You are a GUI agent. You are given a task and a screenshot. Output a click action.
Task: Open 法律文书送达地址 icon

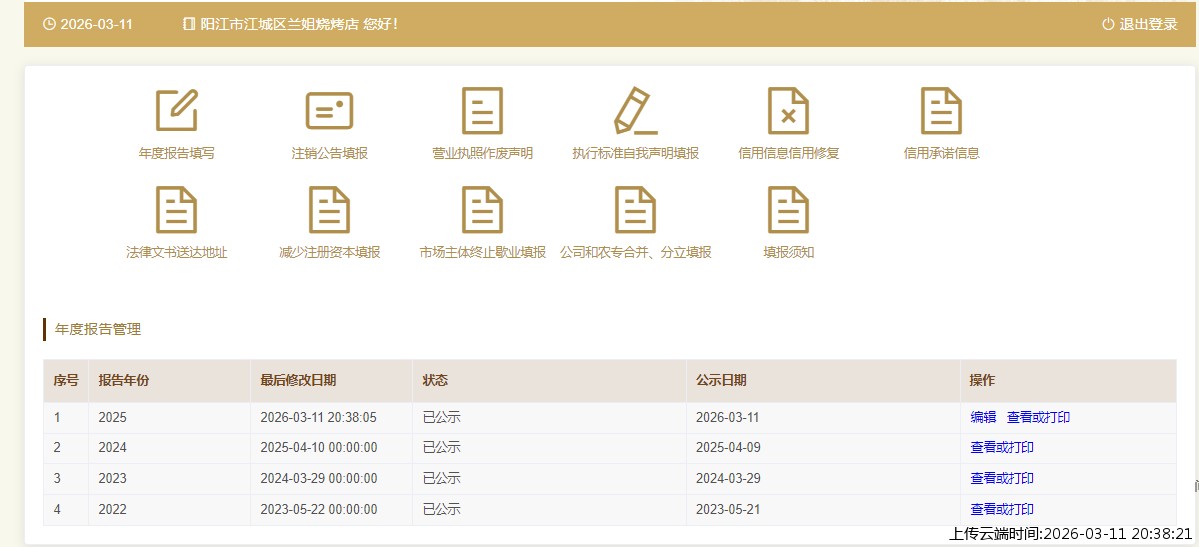point(176,209)
